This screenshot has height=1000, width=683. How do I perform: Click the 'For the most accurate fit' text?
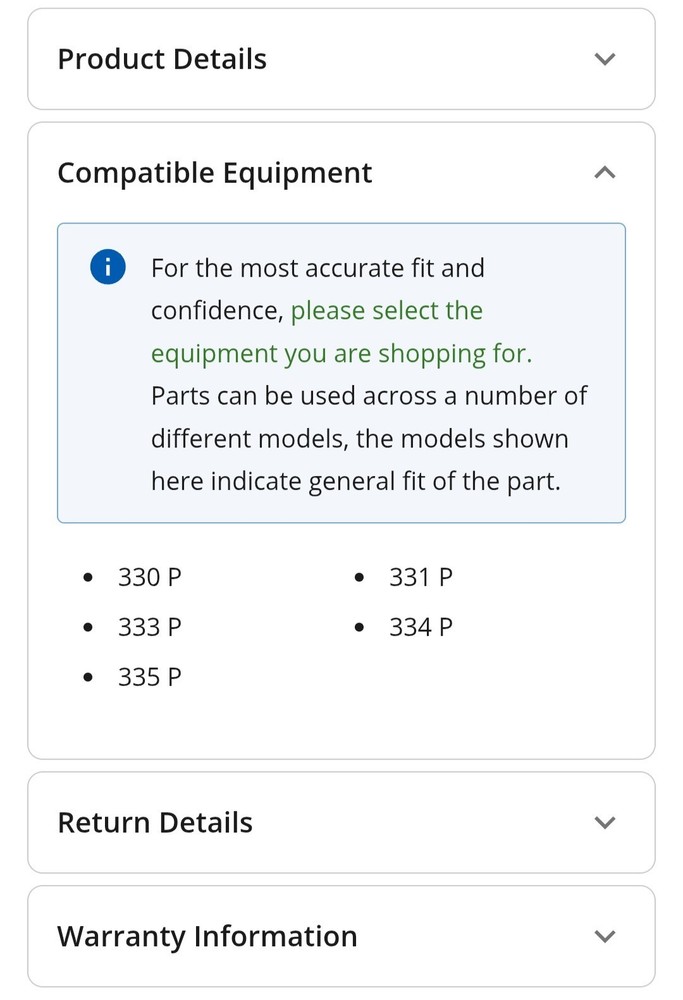pos(317,268)
